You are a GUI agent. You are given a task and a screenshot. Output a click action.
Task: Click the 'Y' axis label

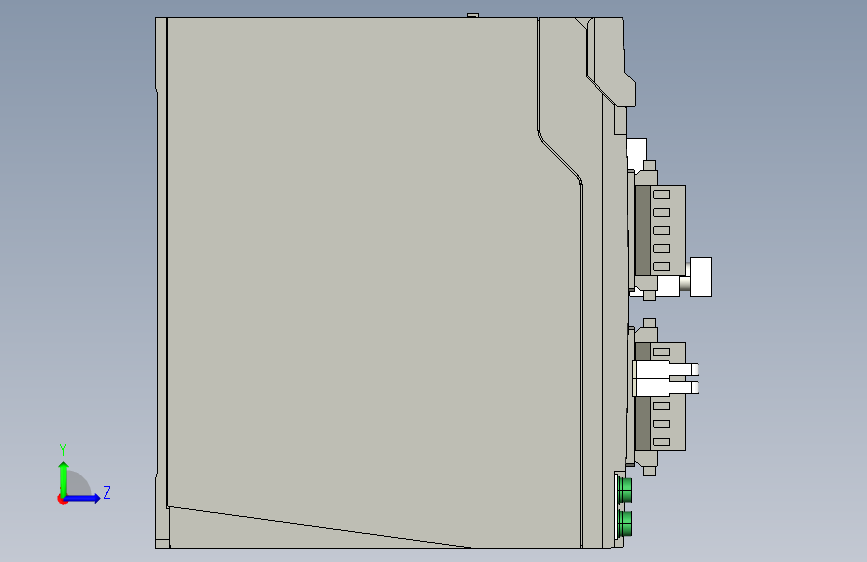pyautogui.click(x=63, y=450)
